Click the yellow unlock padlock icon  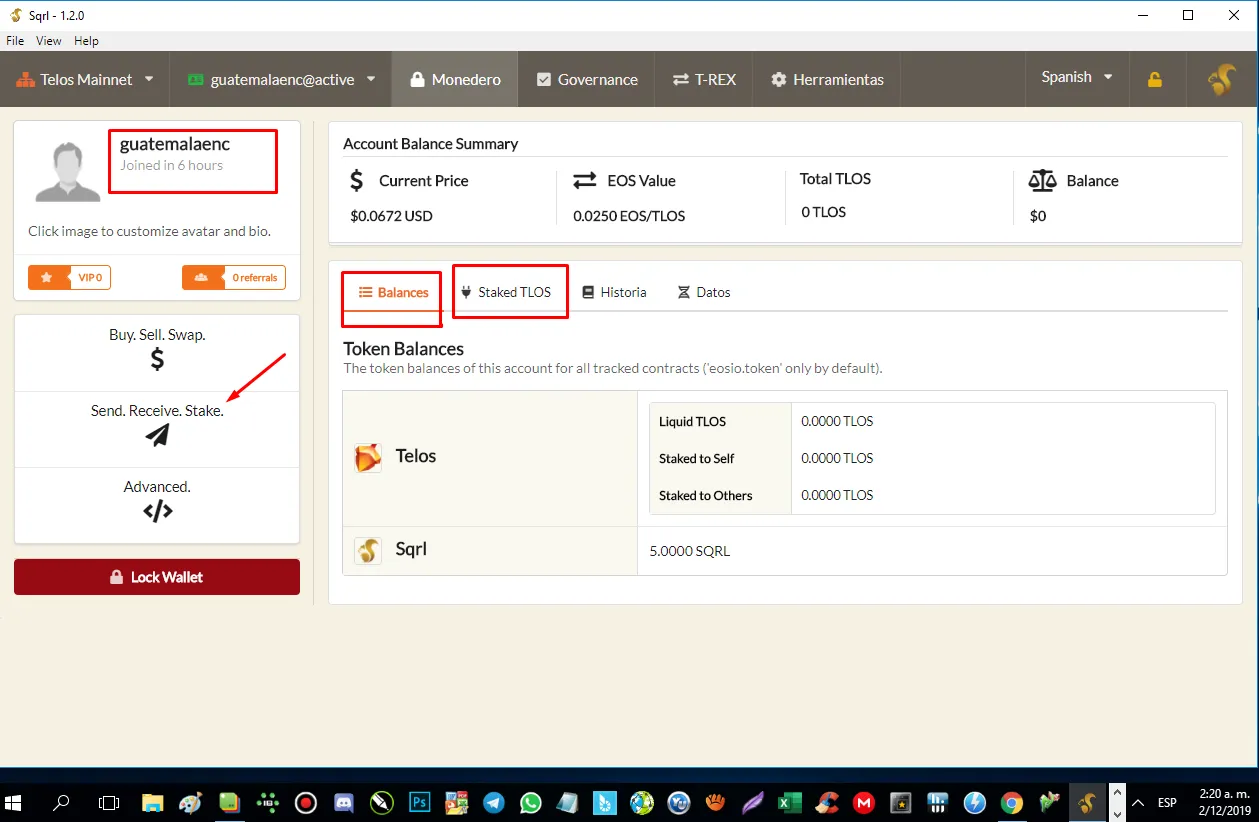pyautogui.click(x=1155, y=80)
